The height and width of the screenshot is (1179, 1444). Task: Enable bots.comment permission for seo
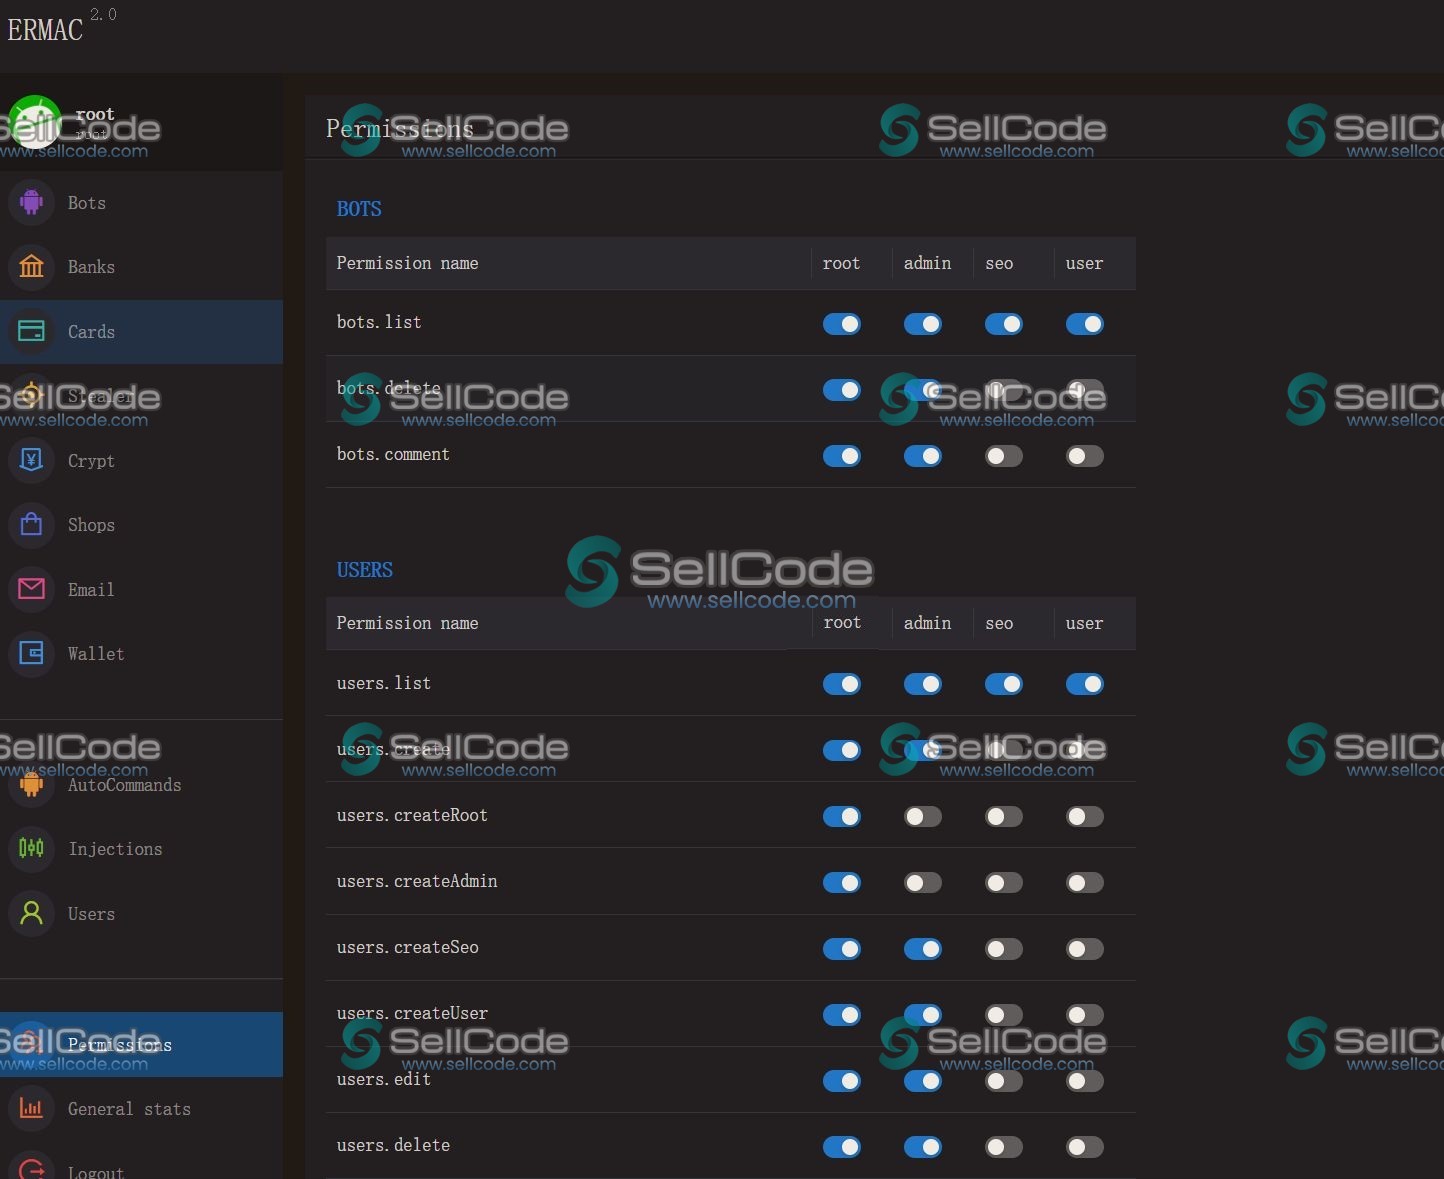[1004, 456]
